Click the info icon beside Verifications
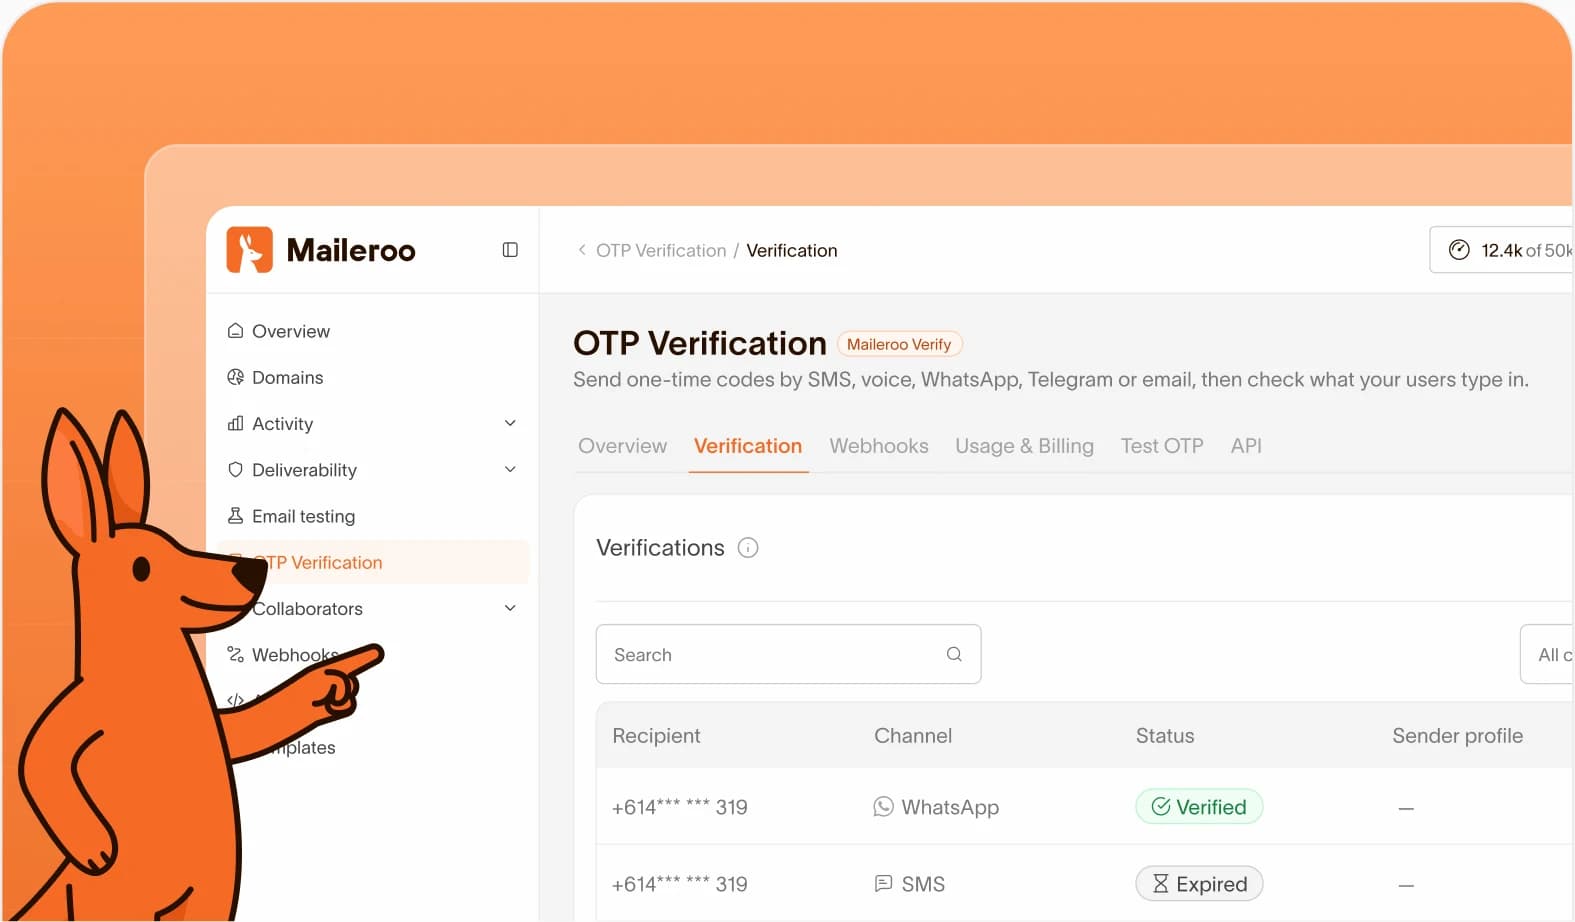1575x922 pixels. [x=748, y=548]
